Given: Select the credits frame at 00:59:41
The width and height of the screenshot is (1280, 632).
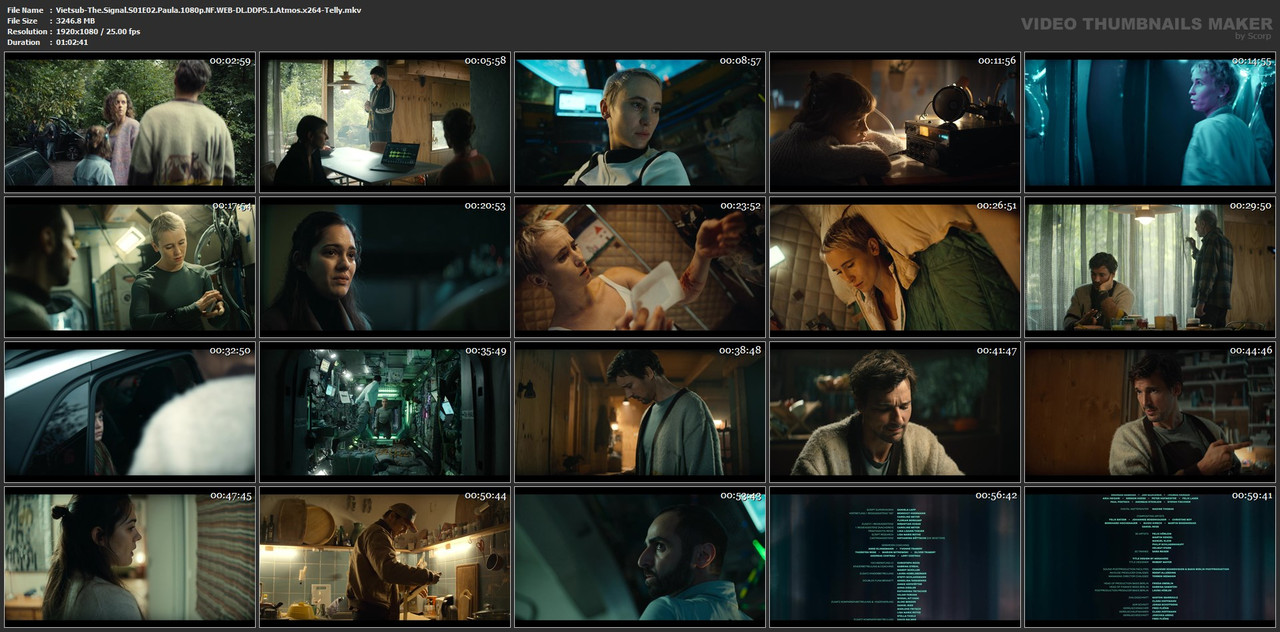Looking at the screenshot, I should (x=1150, y=556).
